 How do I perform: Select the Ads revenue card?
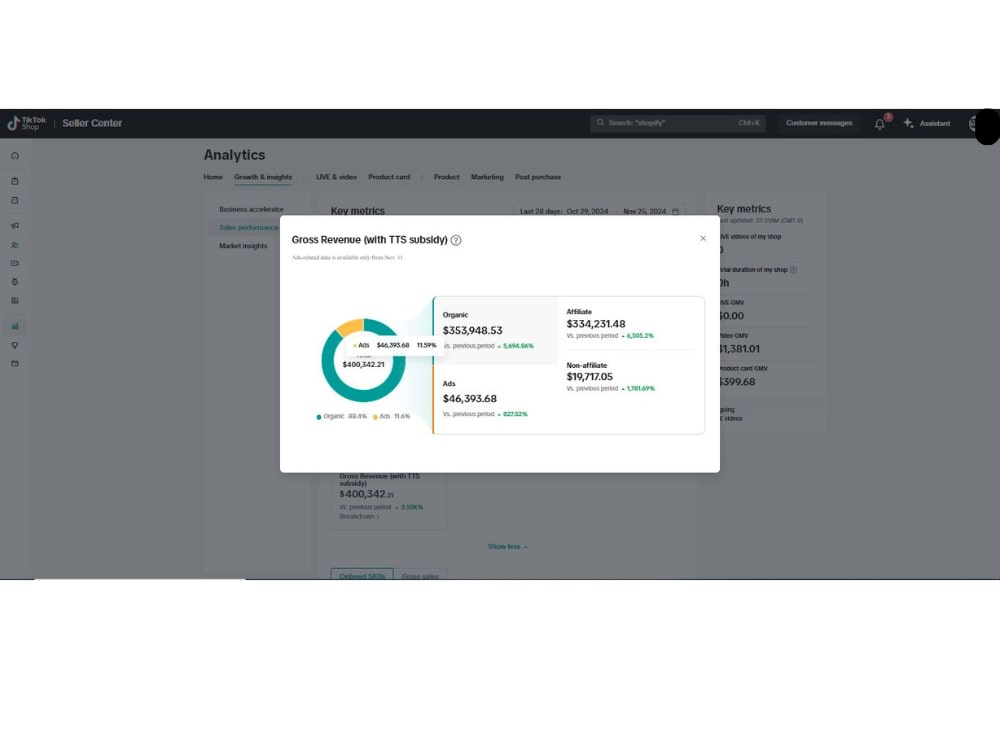pos(496,399)
